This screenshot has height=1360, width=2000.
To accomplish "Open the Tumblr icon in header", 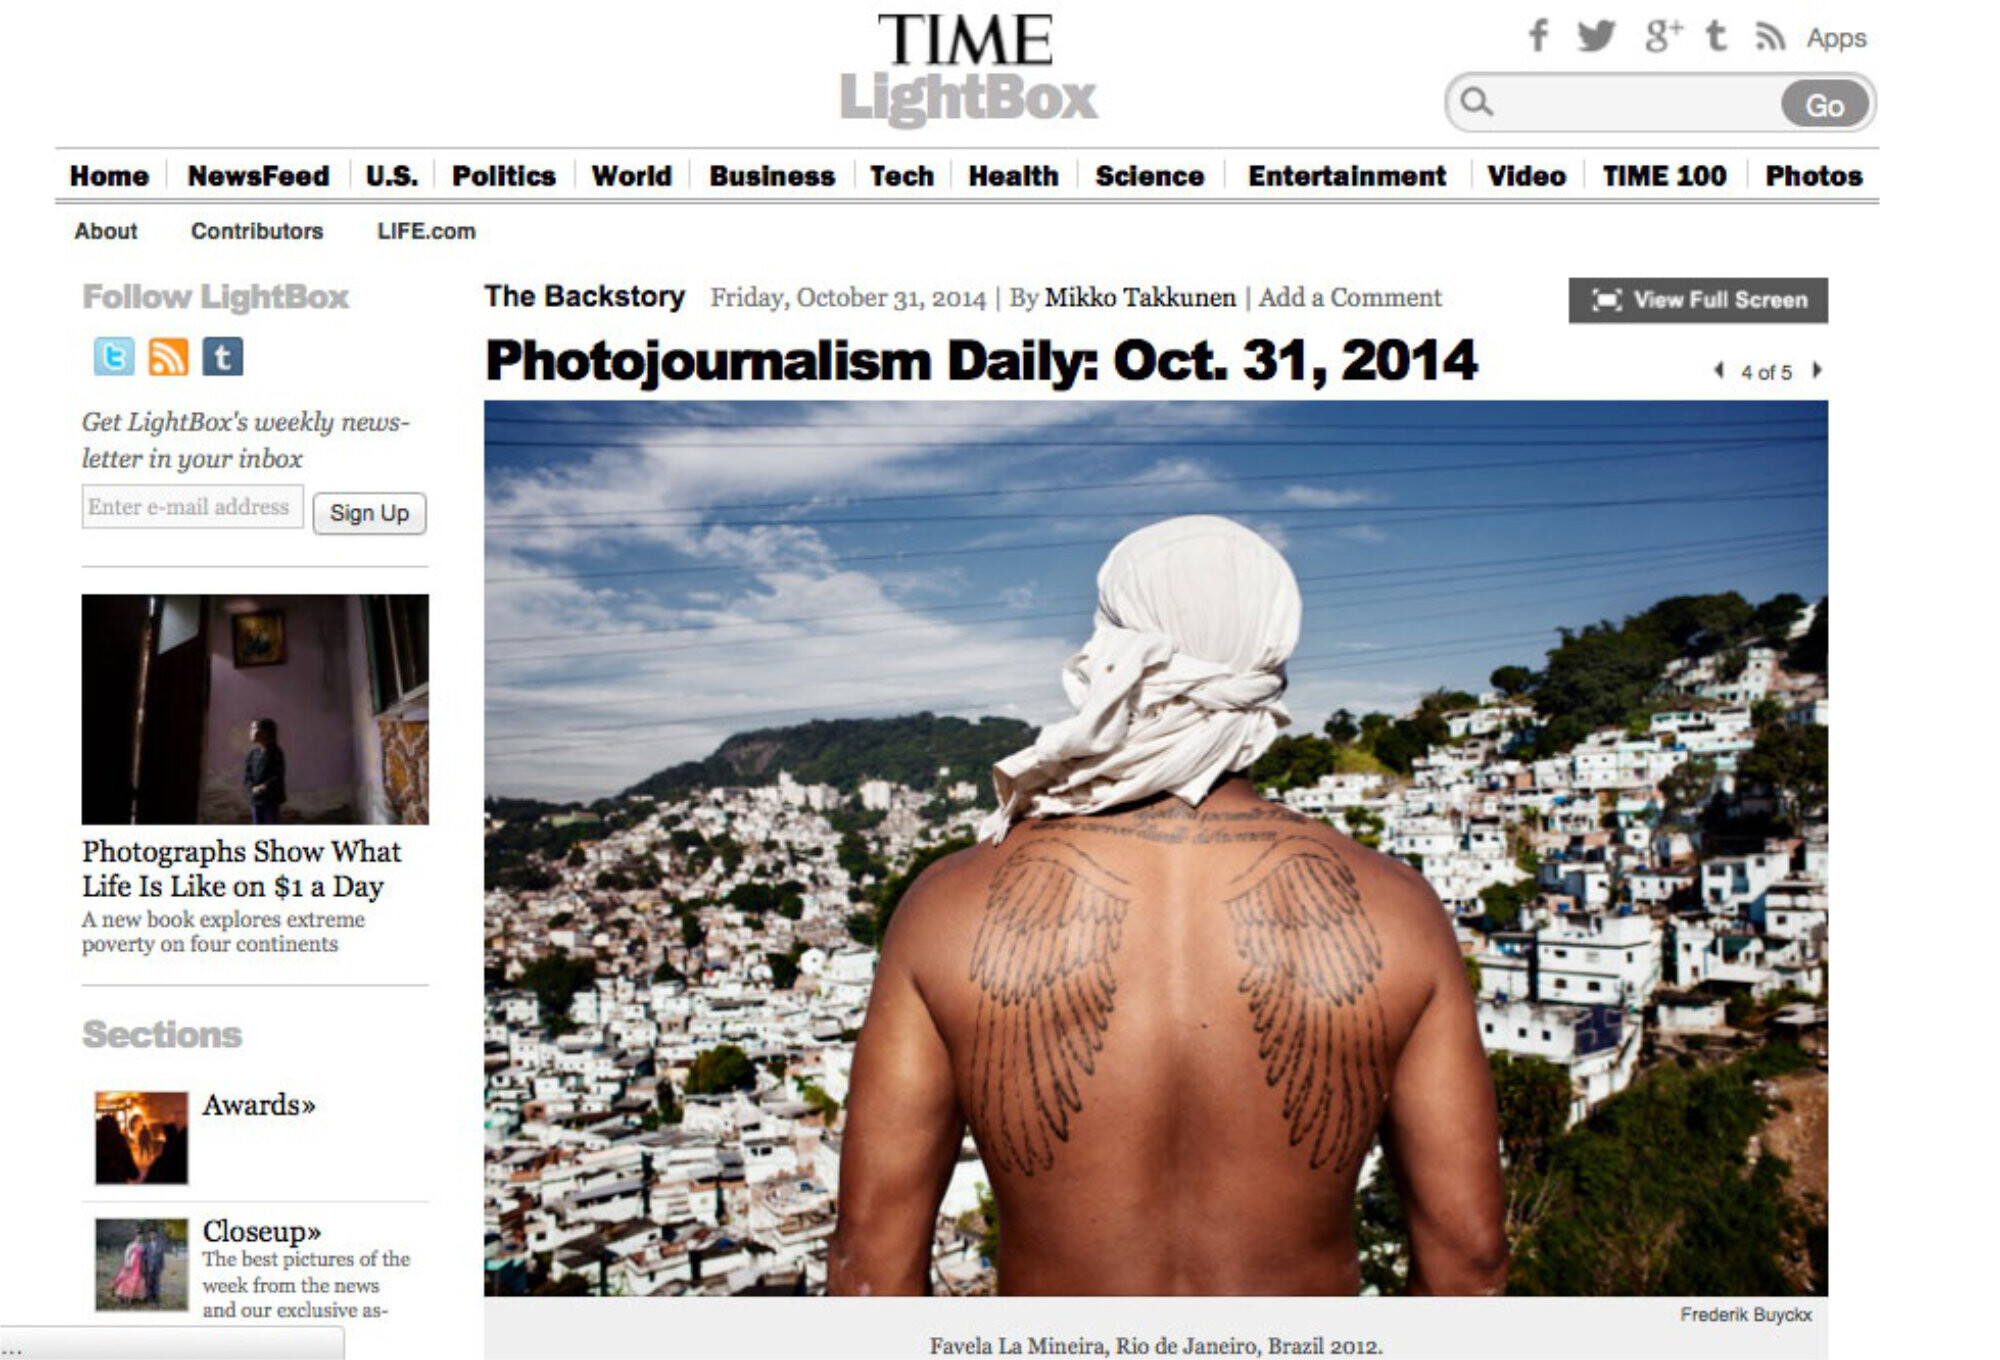I will click(x=1716, y=36).
